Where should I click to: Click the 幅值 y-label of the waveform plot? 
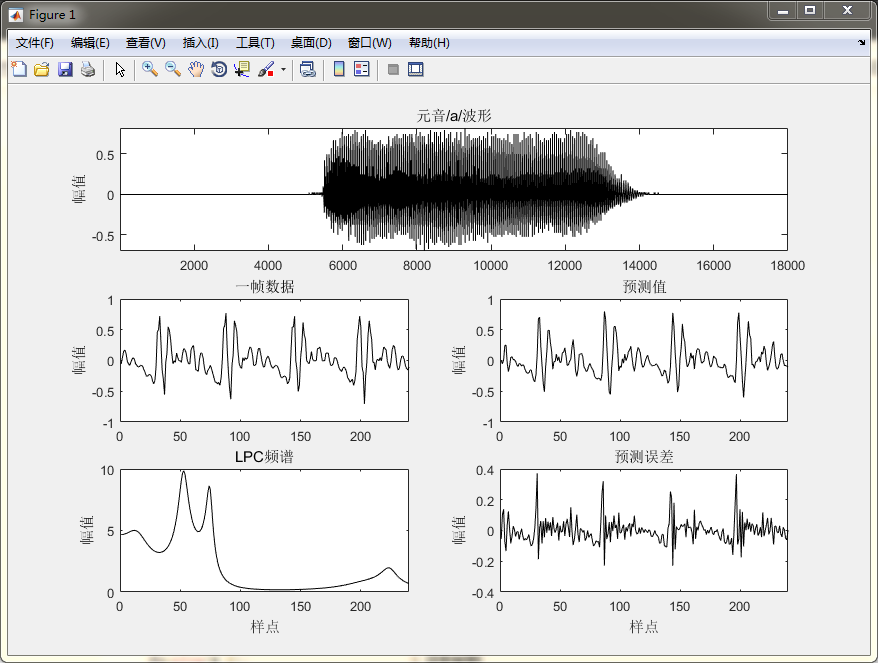79,189
